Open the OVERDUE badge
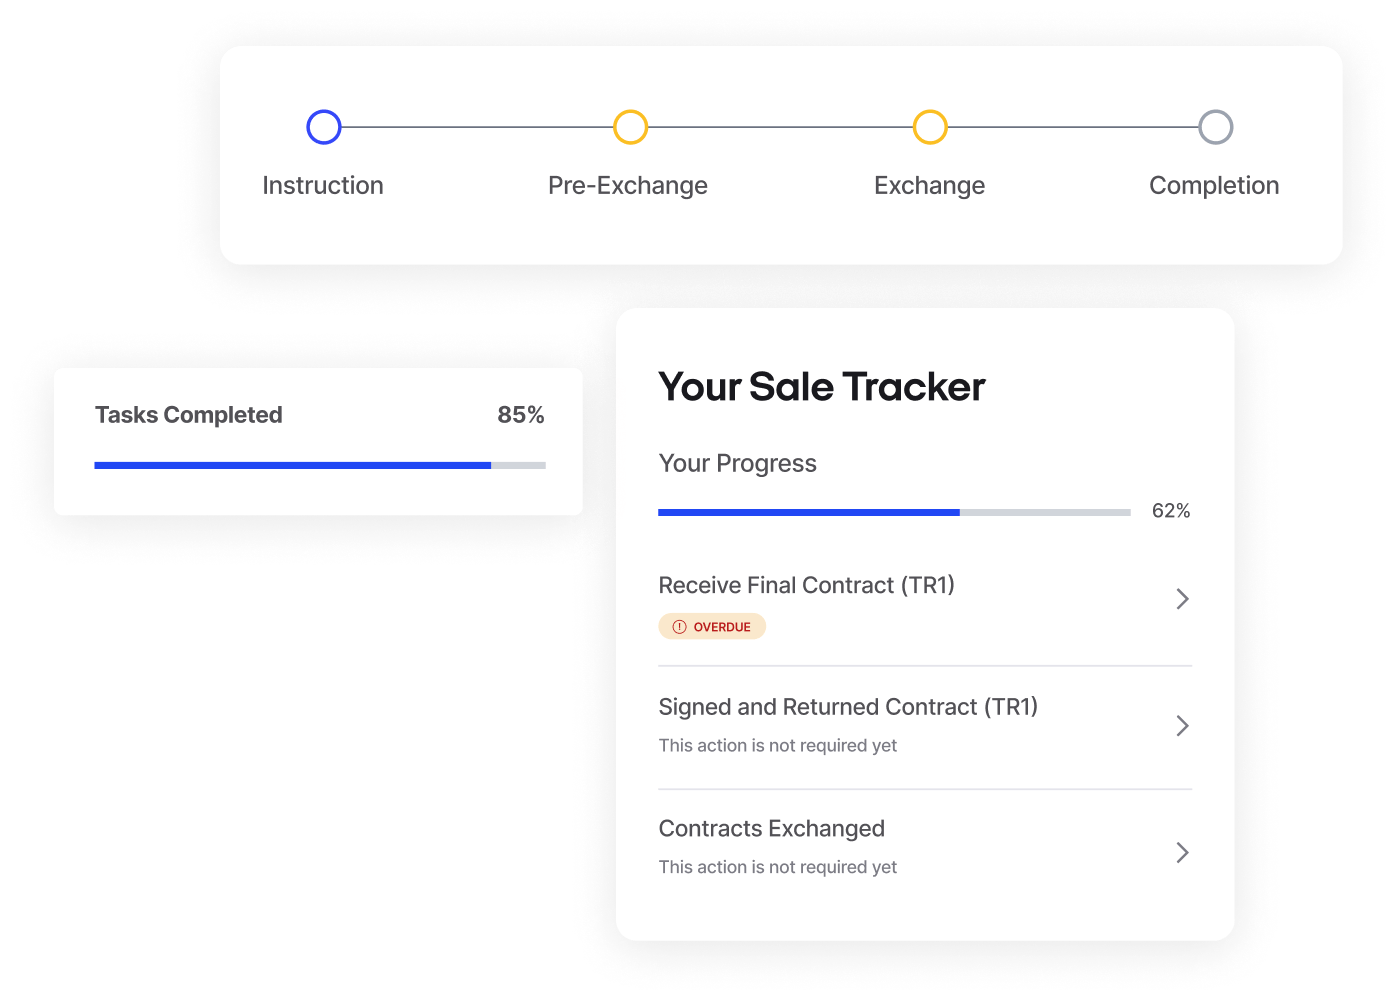This screenshot has height=1001, width=1395. pos(712,627)
